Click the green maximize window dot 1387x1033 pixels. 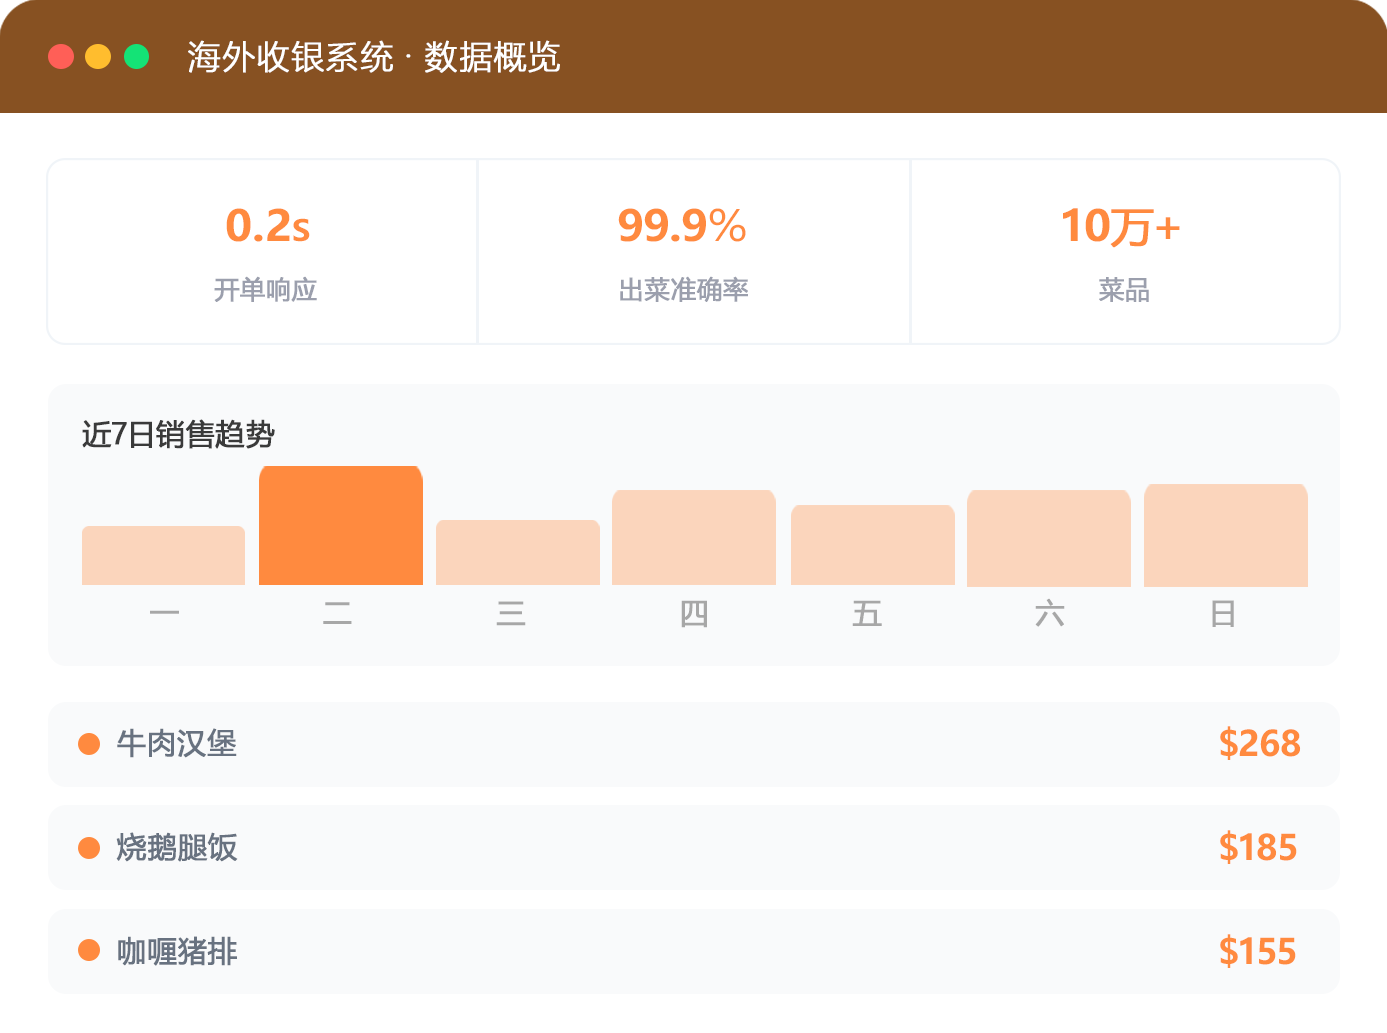coord(136,57)
